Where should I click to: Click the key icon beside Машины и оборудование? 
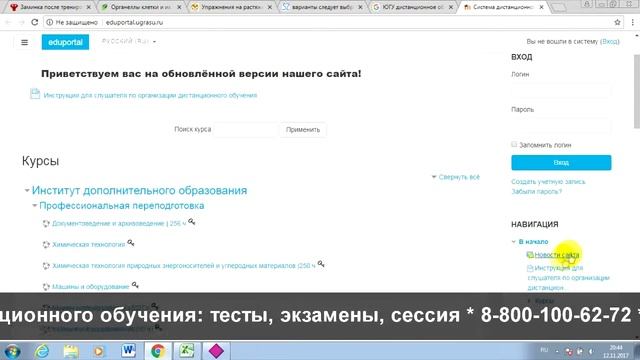pos(135,285)
